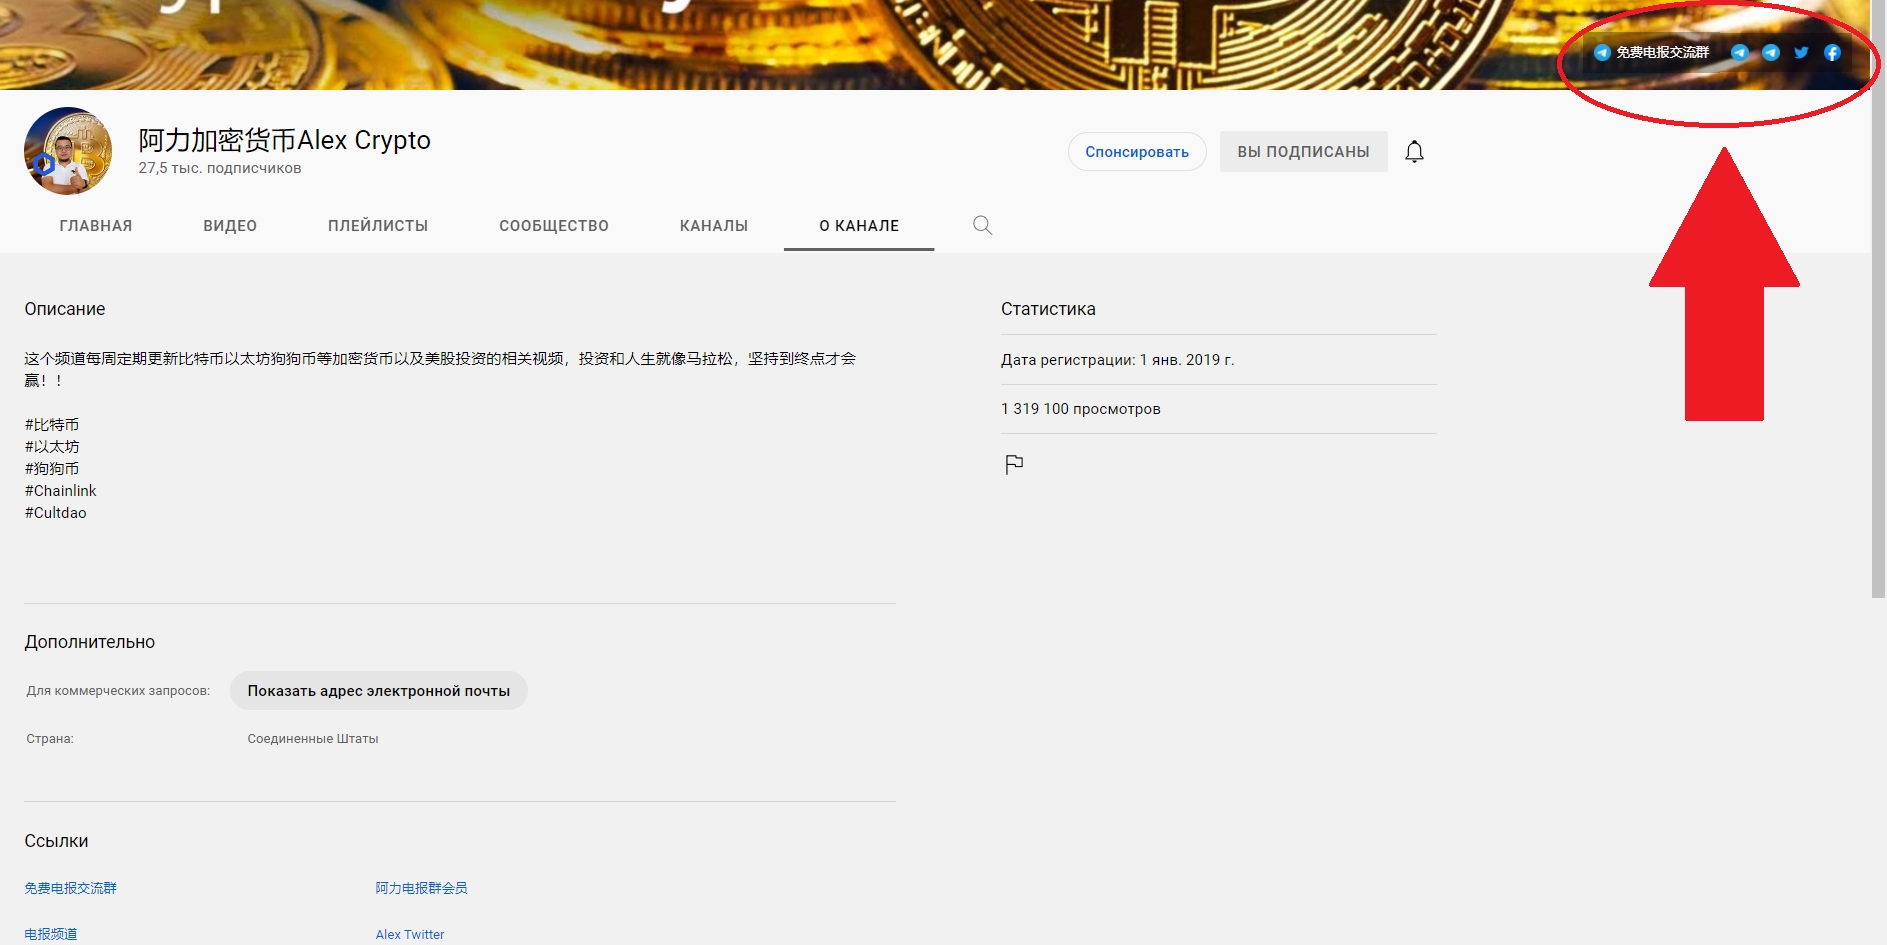Click the notification bell icon

(1414, 152)
